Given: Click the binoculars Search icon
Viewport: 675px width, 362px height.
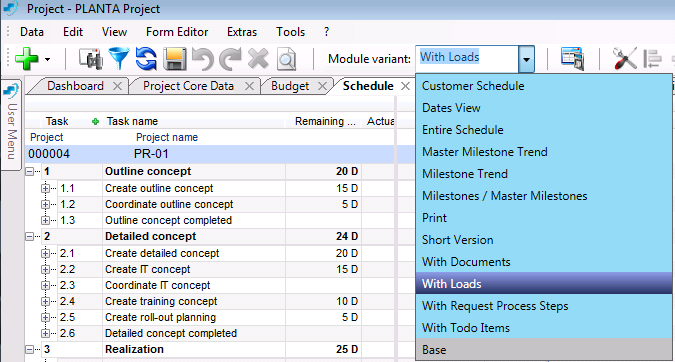Looking at the screenshot, I should pyautogui.click(x=91, y=59).
